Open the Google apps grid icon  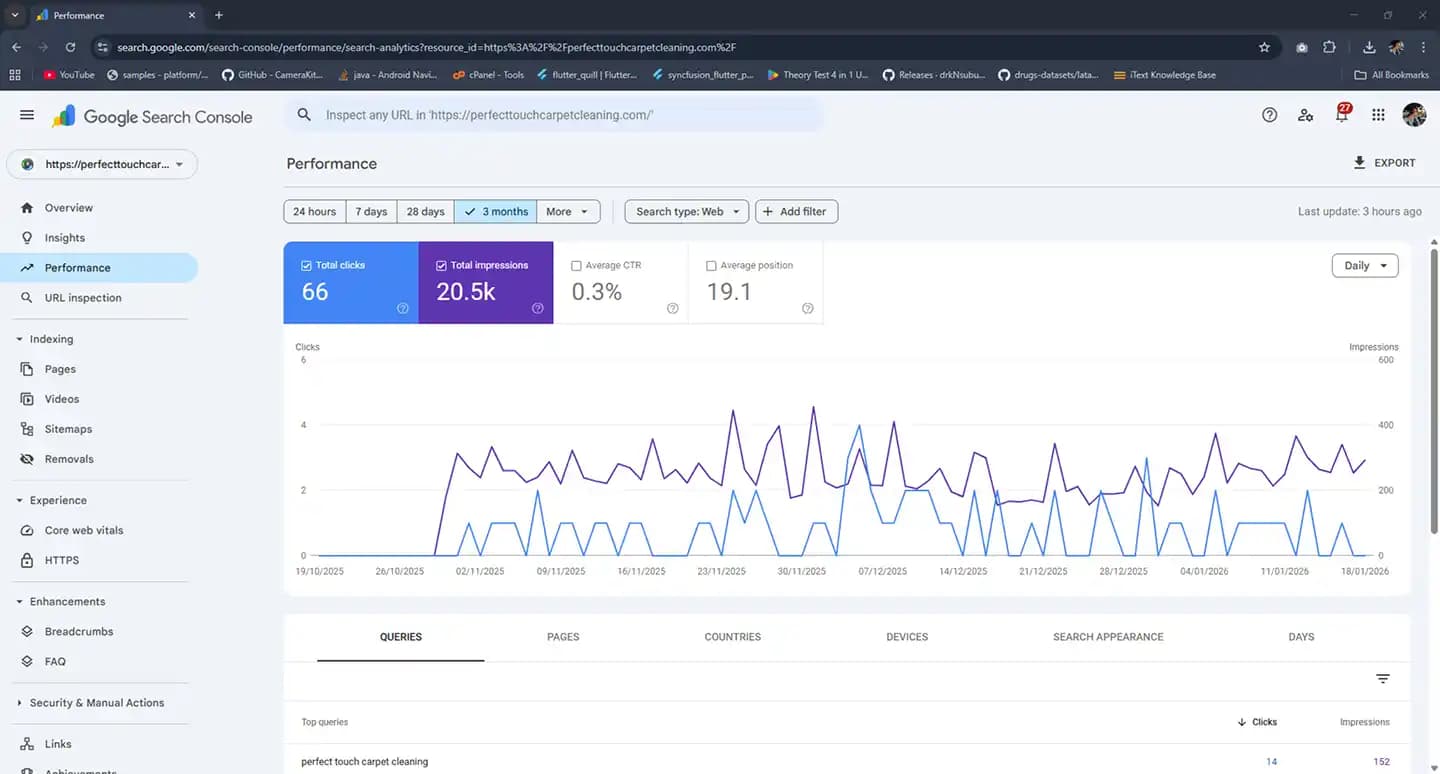tap(1378, 115)
